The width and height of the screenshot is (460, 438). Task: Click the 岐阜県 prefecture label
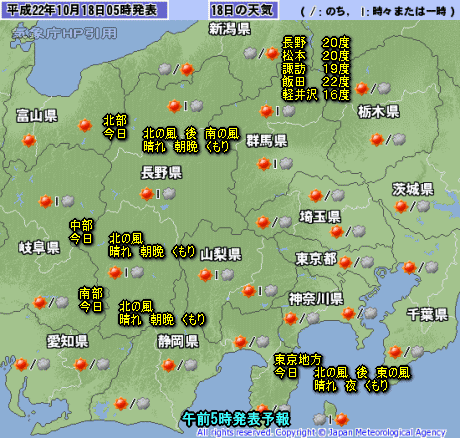(39, 248)
